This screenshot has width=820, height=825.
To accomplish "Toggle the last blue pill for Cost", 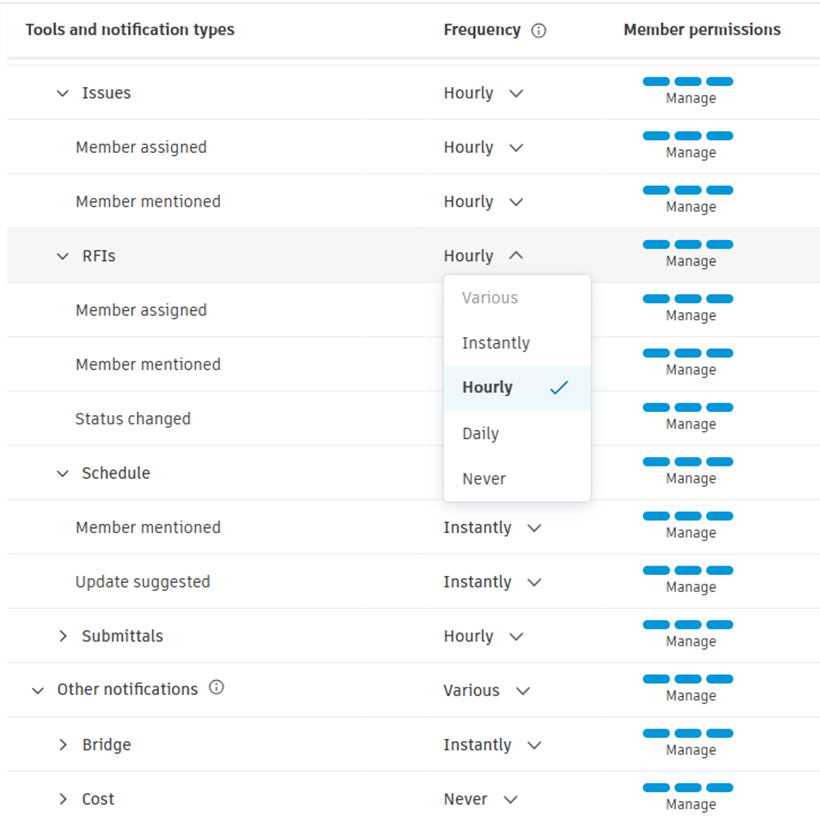I will [721, 788].
